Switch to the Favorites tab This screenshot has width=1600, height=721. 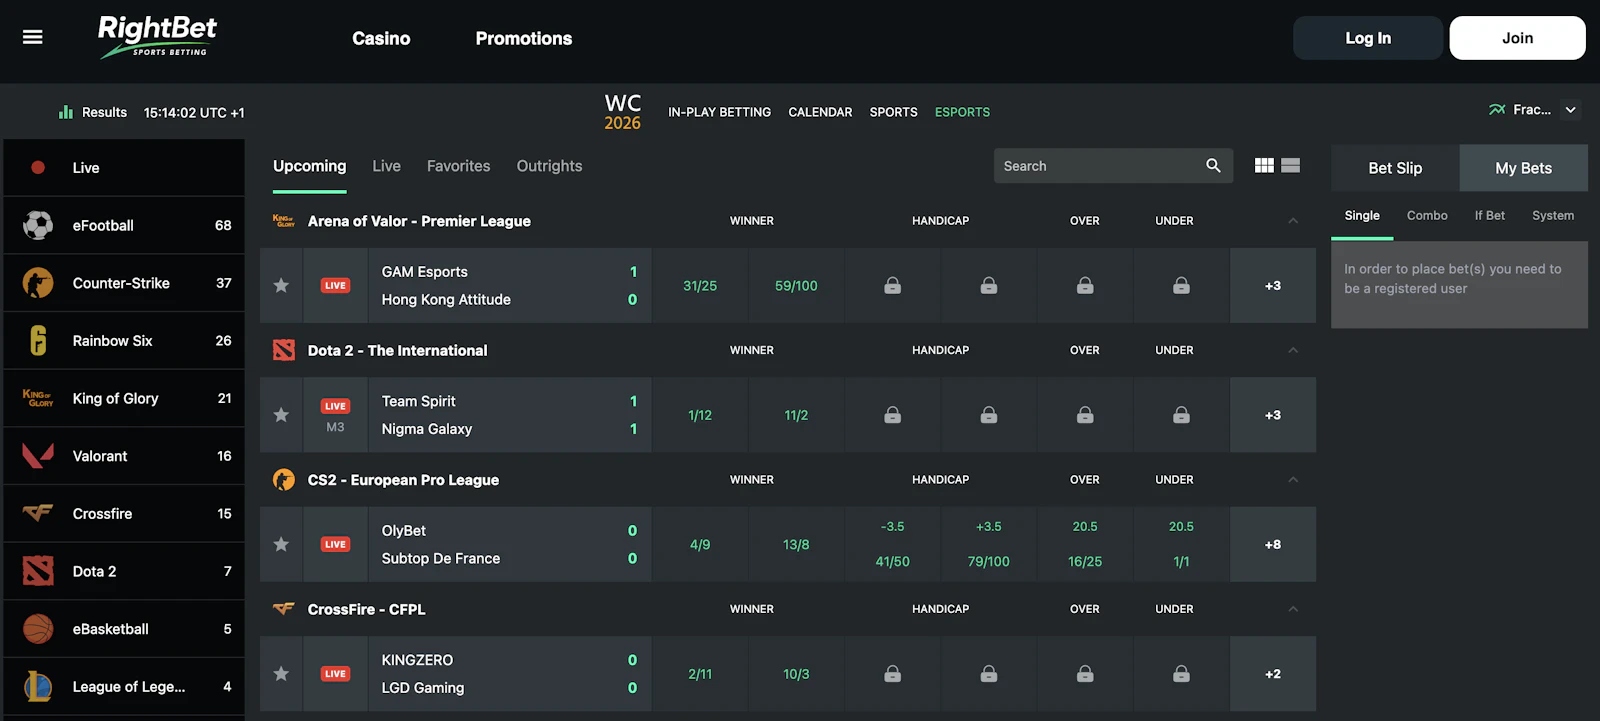(x=458, y=166)
